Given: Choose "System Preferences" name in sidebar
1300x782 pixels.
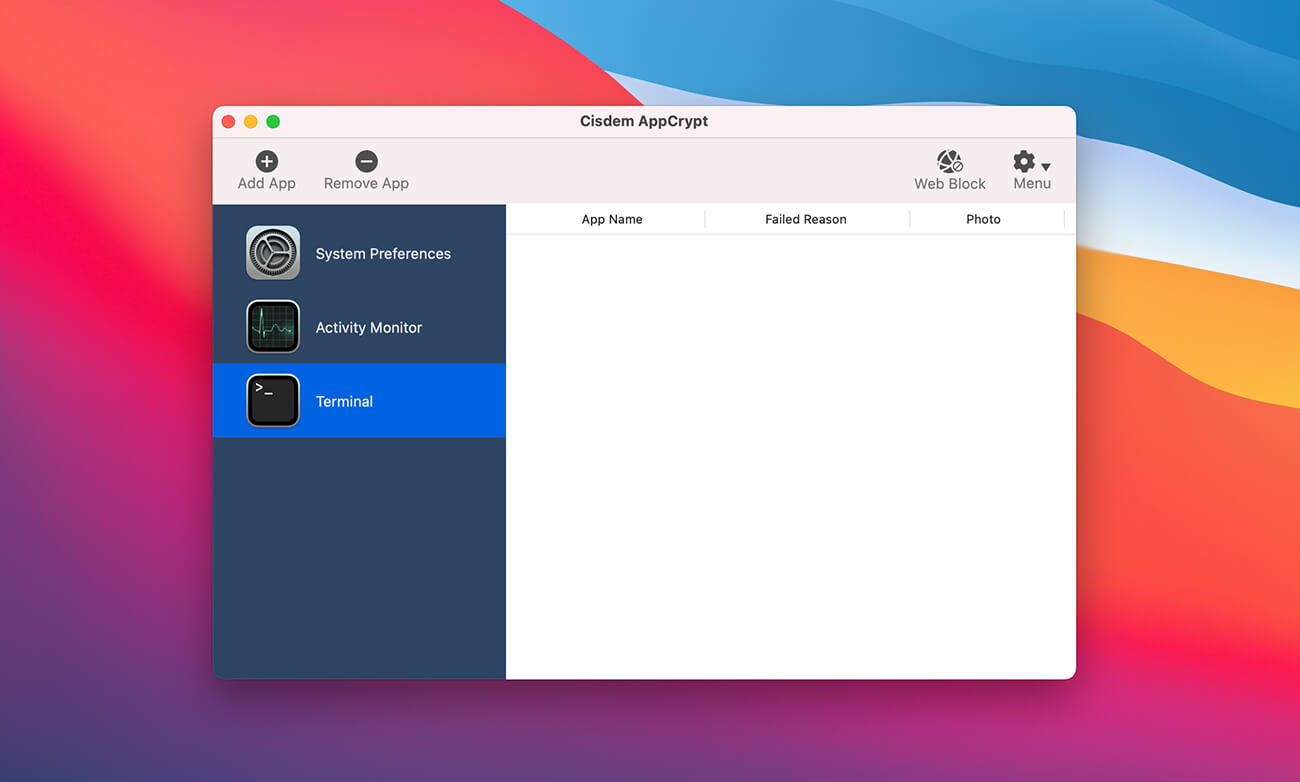Looking at the screenshot, I should 383,254.
